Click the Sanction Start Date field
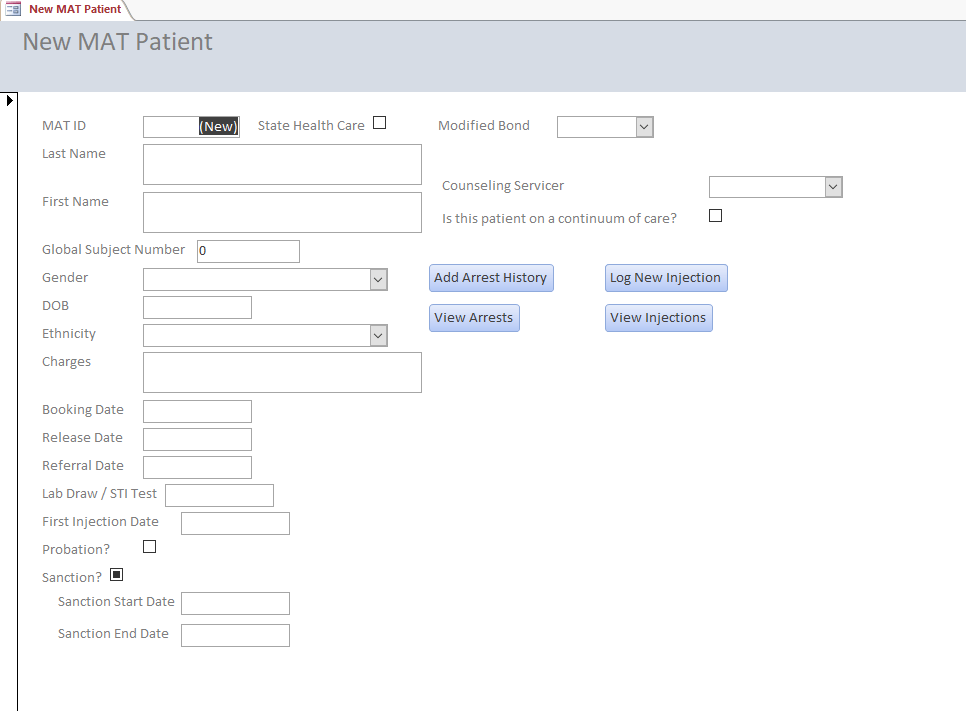 [235, 603]
